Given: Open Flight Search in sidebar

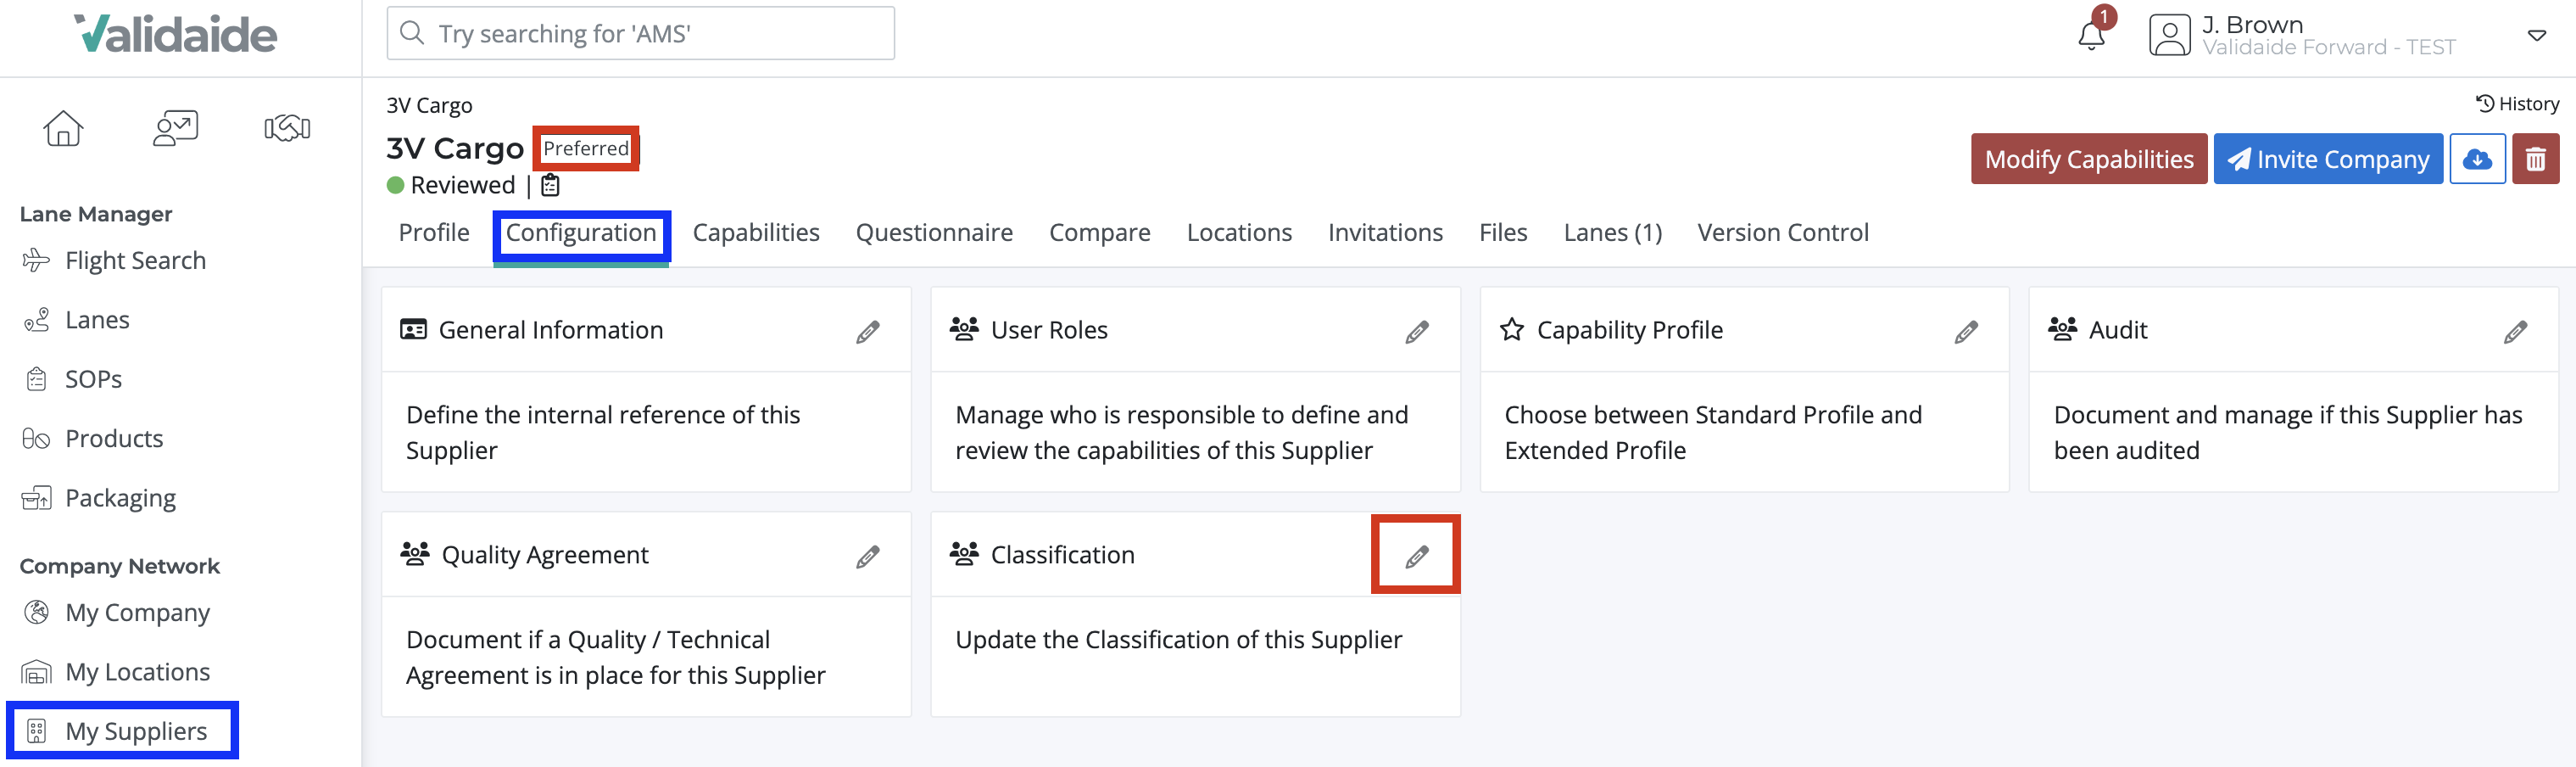Looking at the screenshot, I should click(115, 261).
